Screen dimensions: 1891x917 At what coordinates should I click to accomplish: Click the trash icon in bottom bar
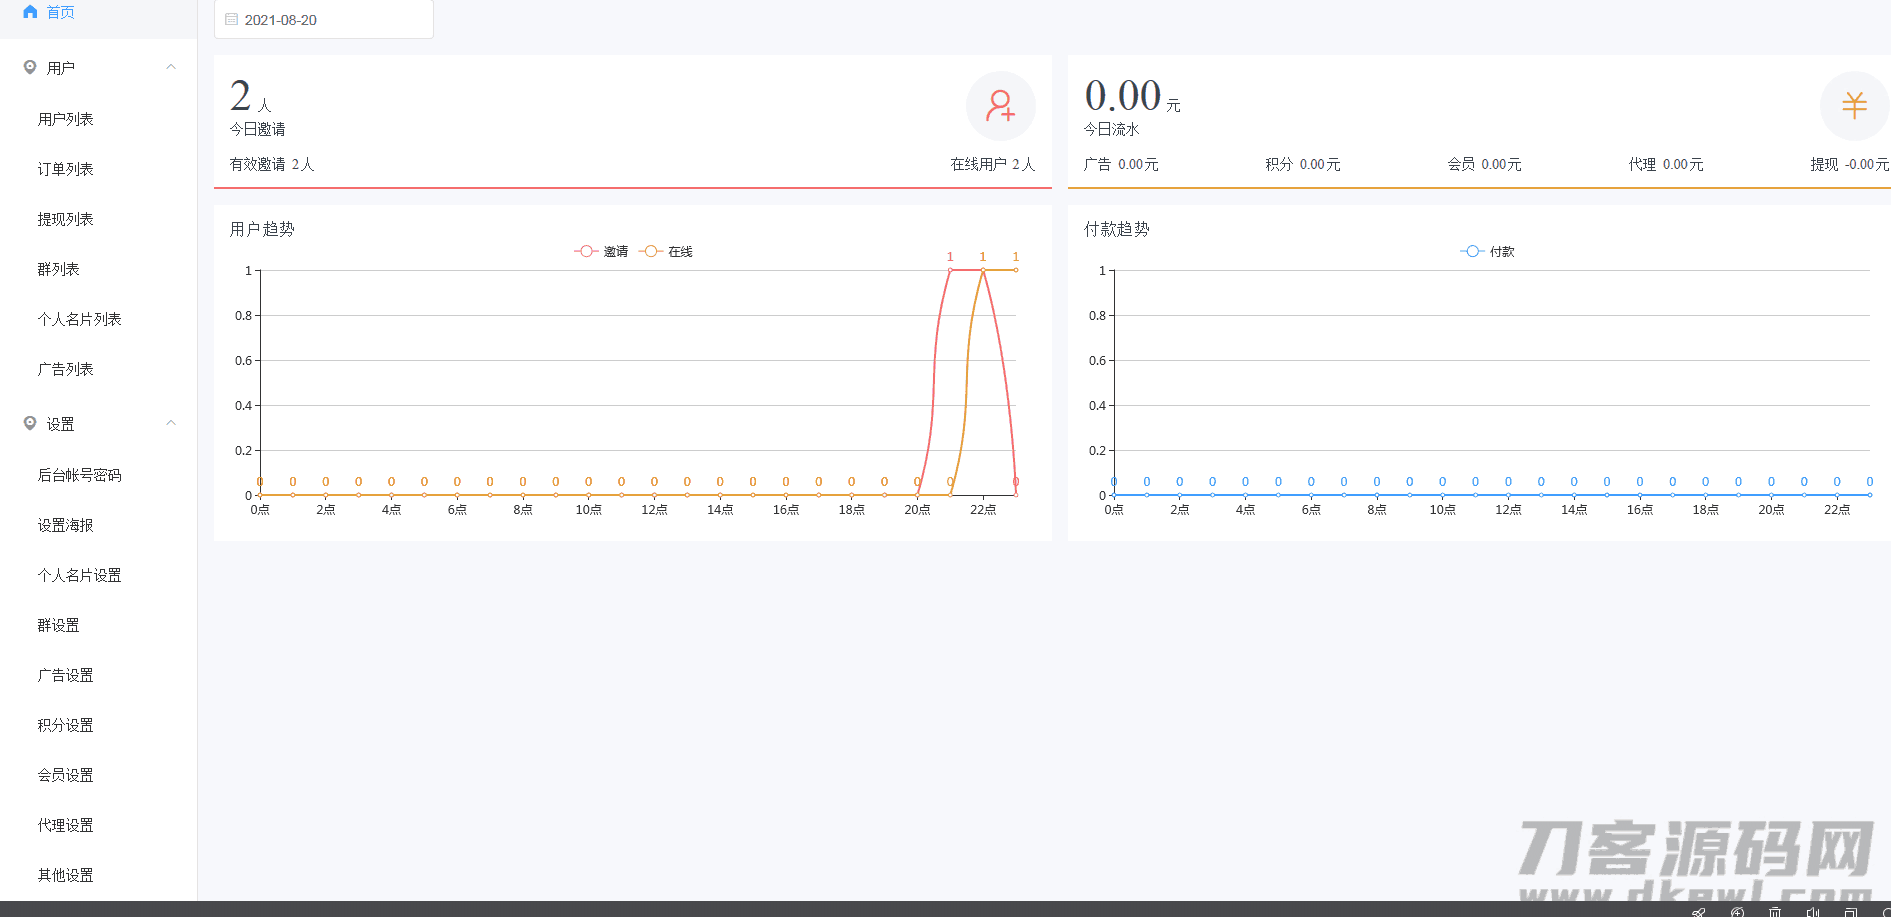coord(1774,912)
